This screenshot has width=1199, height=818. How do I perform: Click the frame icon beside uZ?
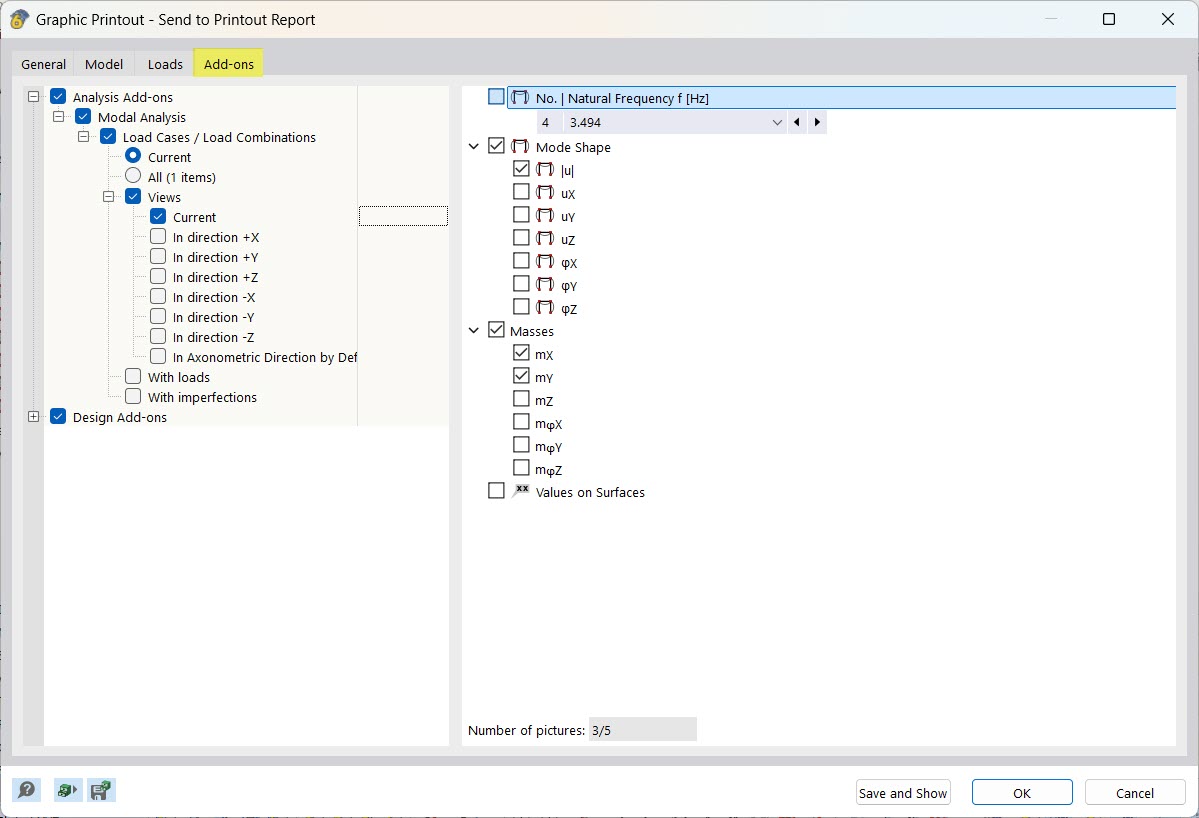coord(545,238)
